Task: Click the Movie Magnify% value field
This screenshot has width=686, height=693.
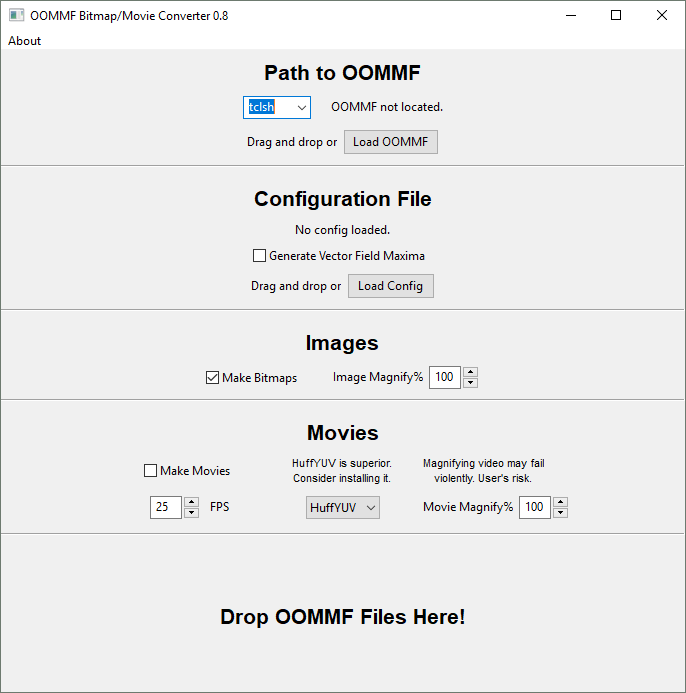Action: [x=534, y=507]
